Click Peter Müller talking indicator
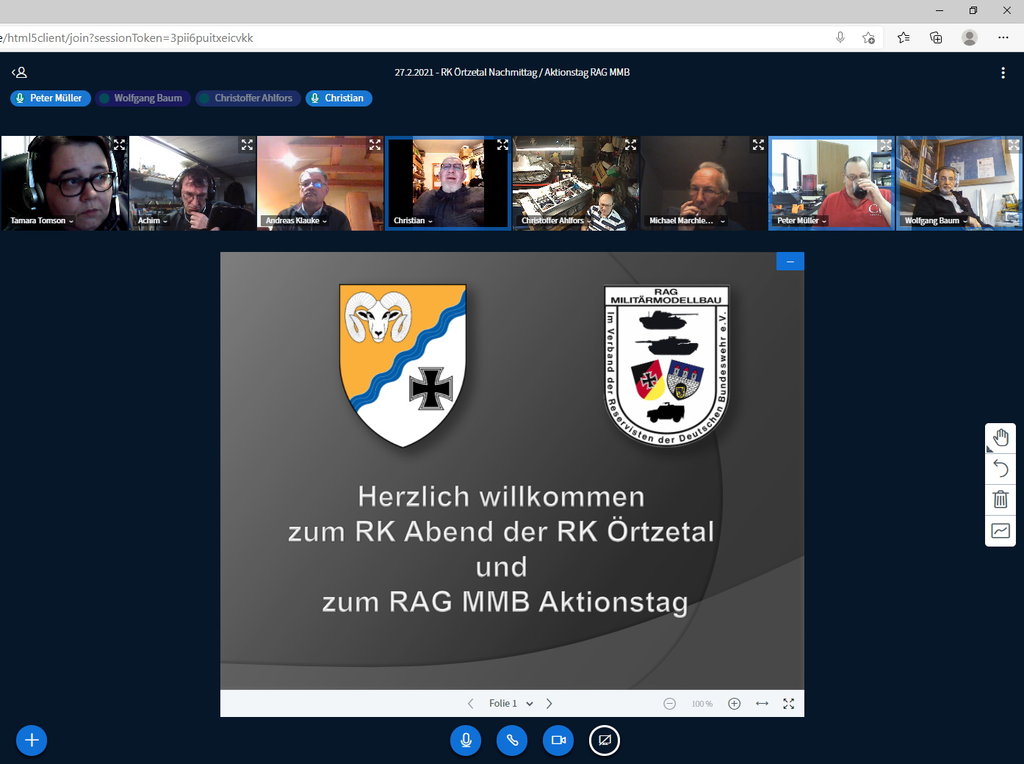 click(x=50, y=98)
